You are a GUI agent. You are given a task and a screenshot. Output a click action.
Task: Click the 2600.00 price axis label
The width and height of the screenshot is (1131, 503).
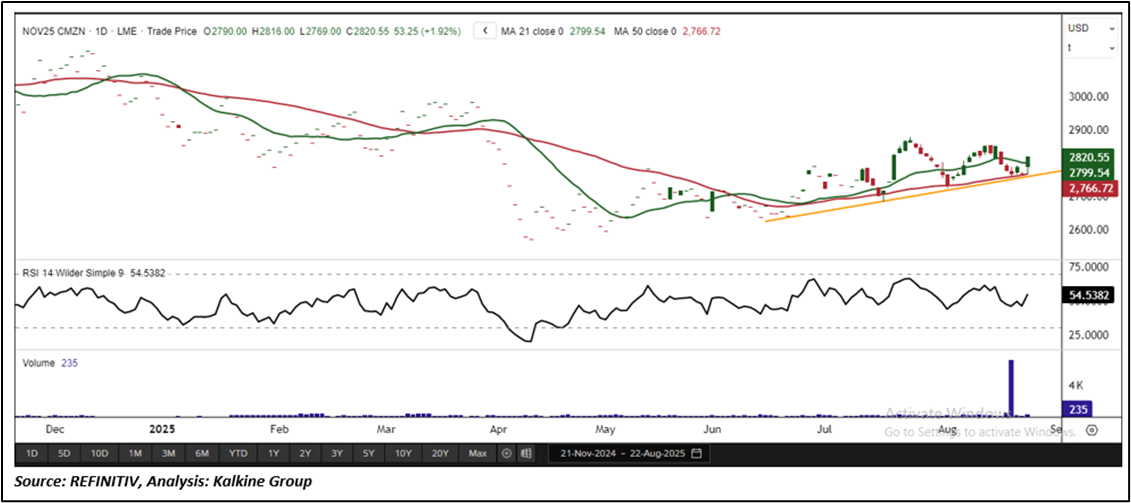pyautogui.click(x=1087, y=230)
